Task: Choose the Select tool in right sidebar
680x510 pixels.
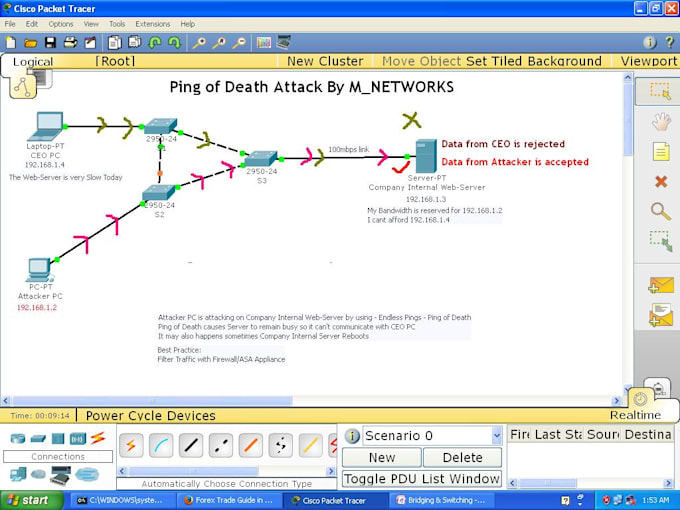Action: [x=660, y=91]
